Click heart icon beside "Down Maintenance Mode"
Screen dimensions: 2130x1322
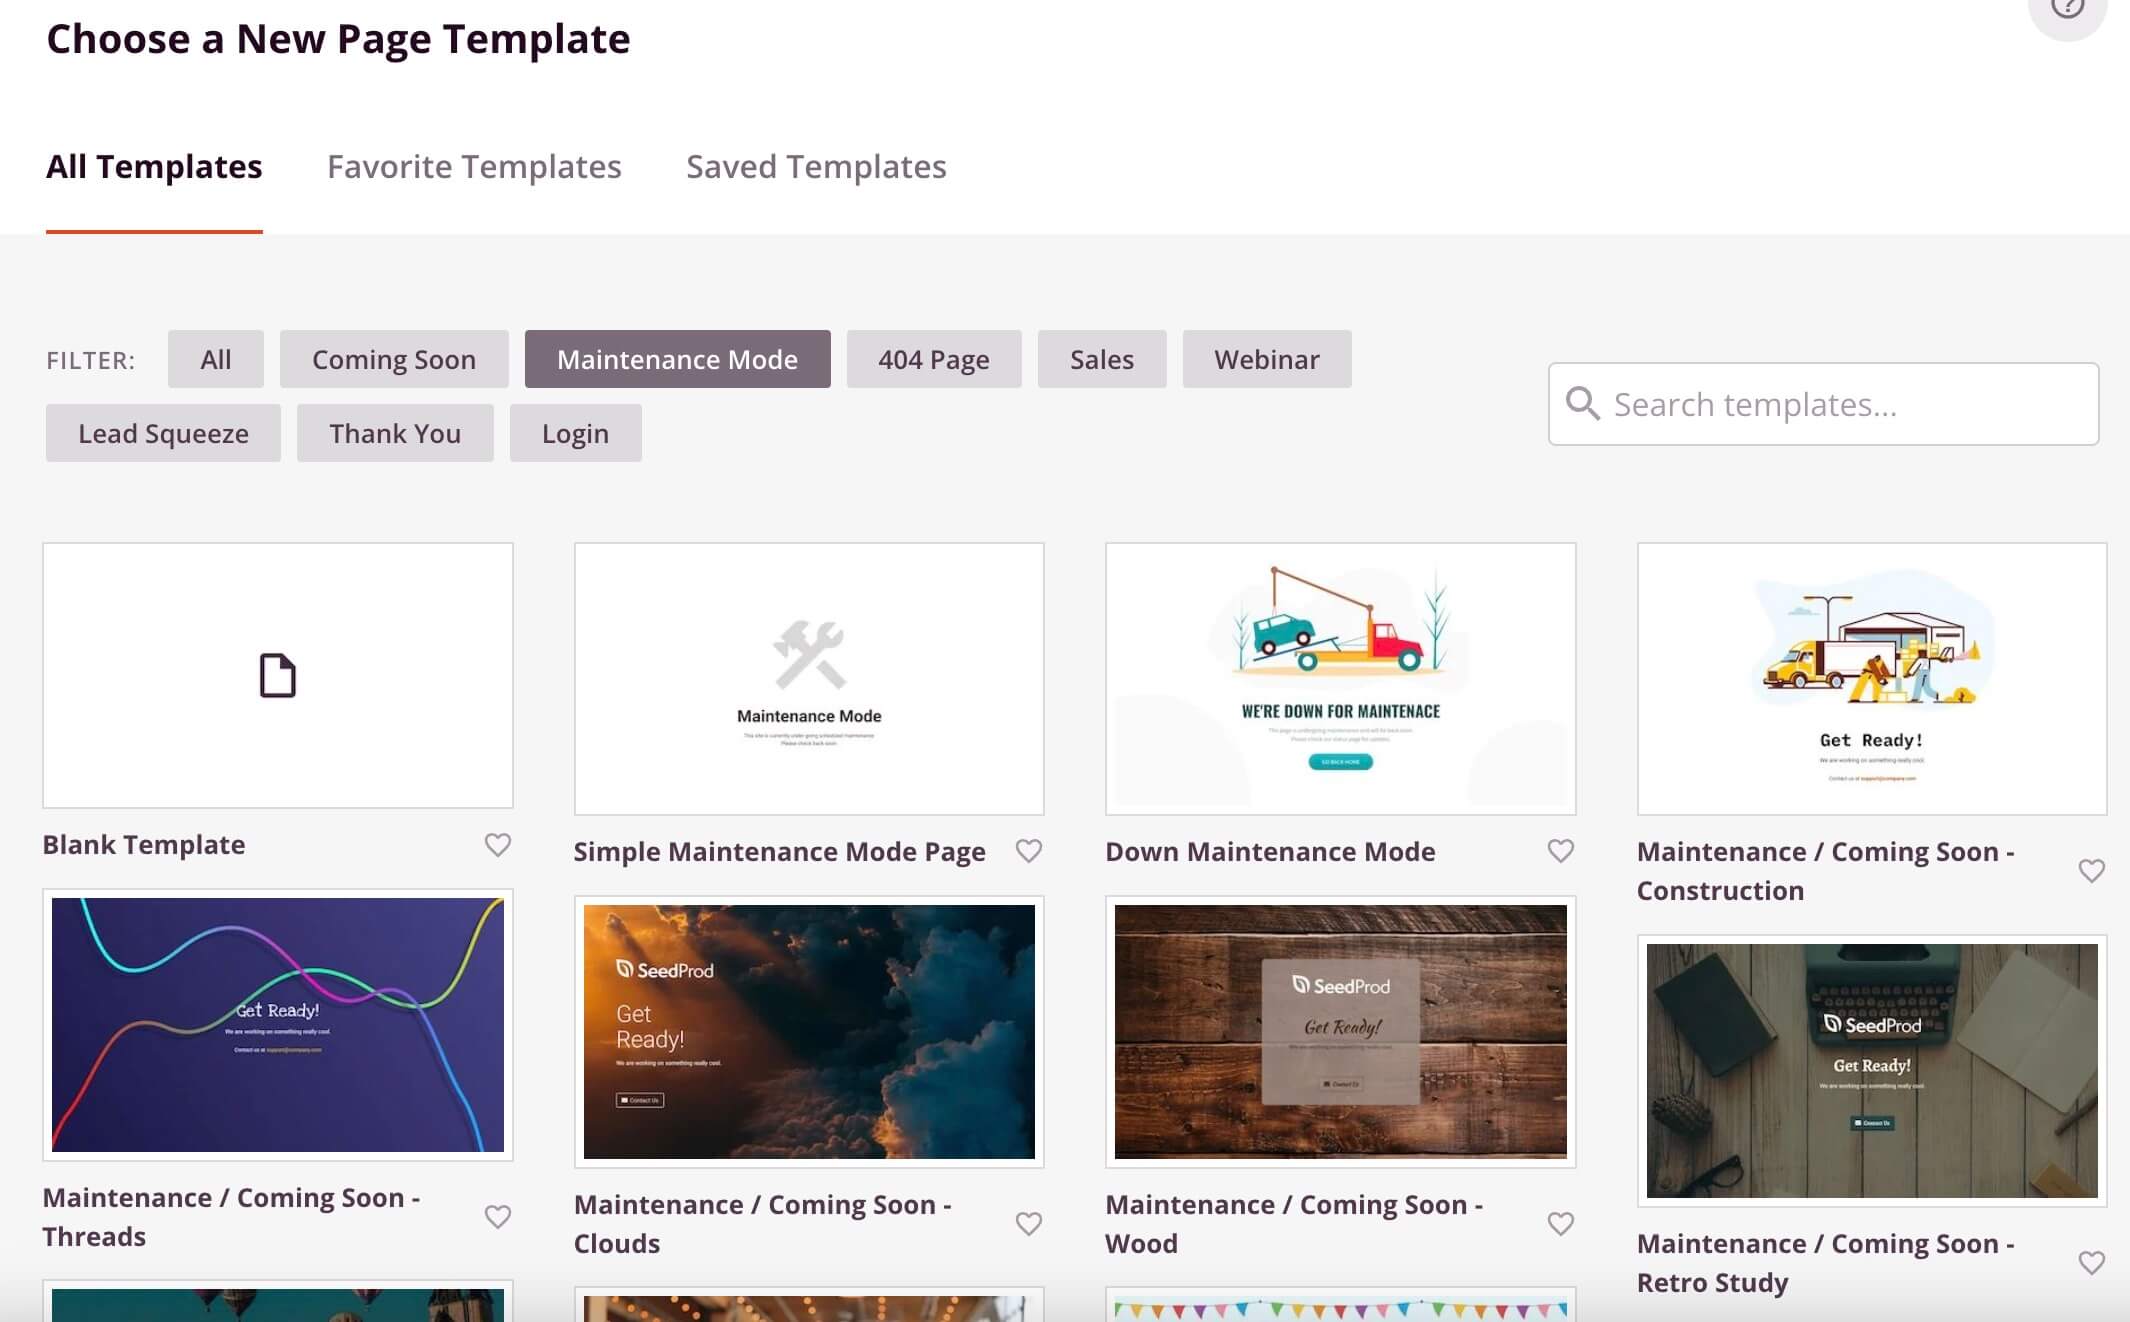coord(1559,851)
